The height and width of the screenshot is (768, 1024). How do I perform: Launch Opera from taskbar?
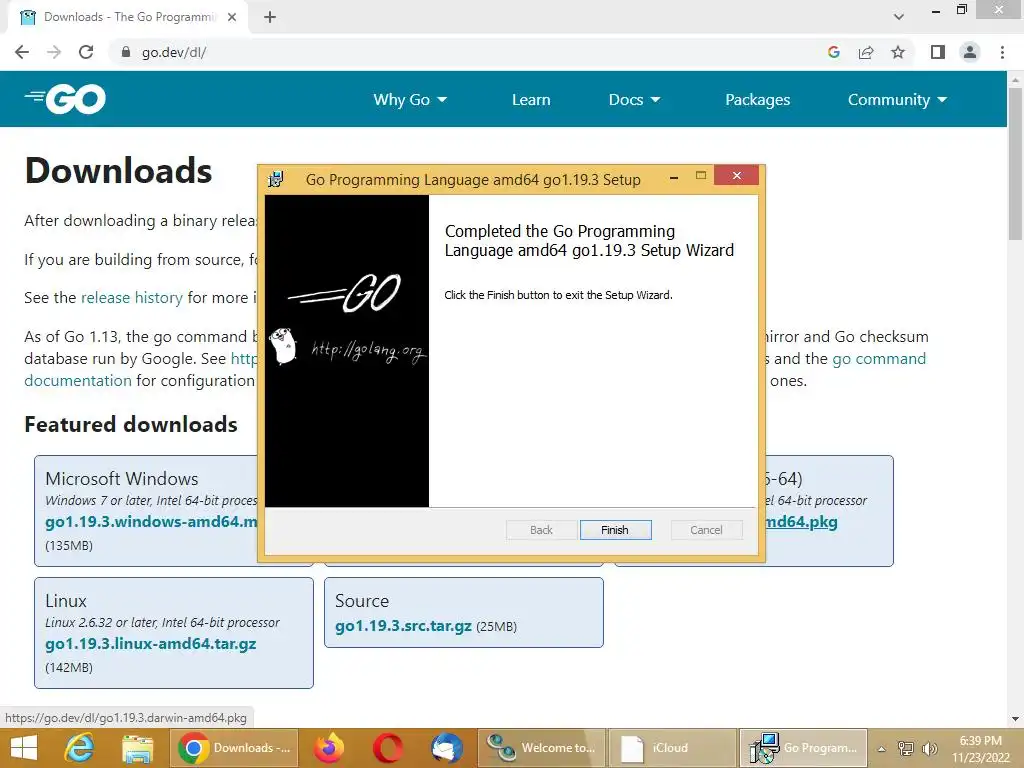[388, 748]
